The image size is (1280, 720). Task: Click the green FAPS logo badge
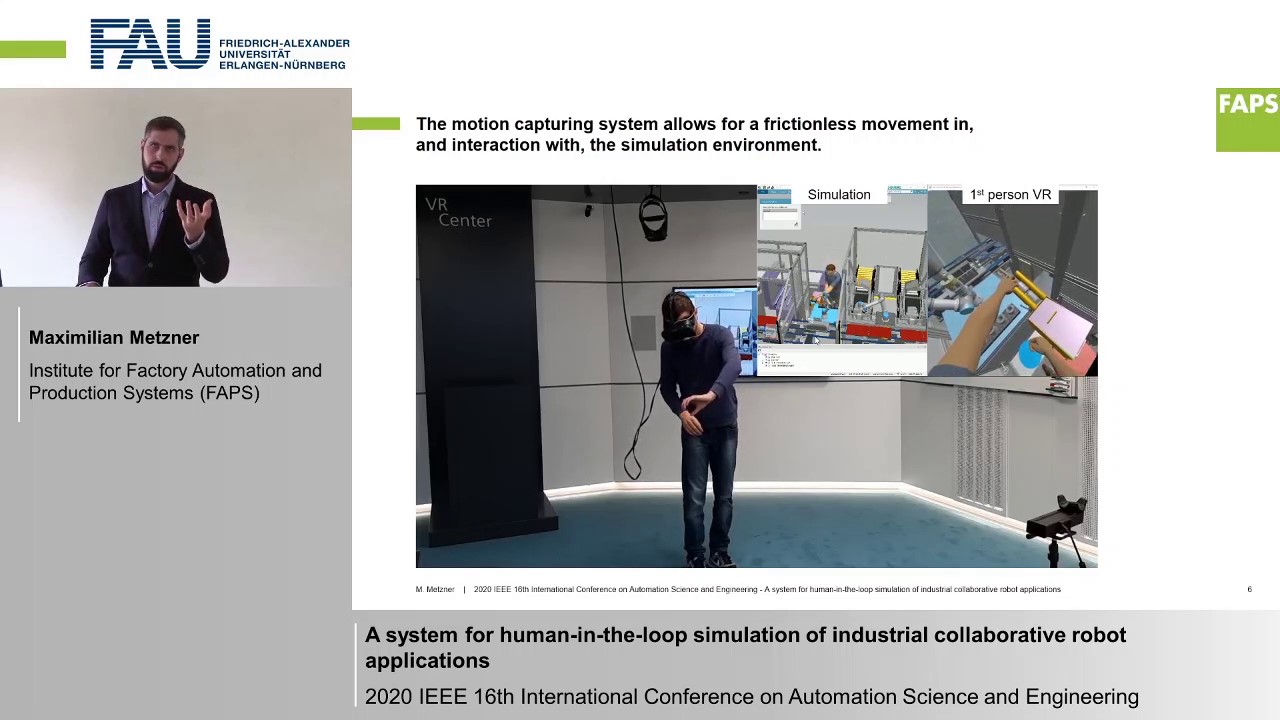[x=1247, y=119]
